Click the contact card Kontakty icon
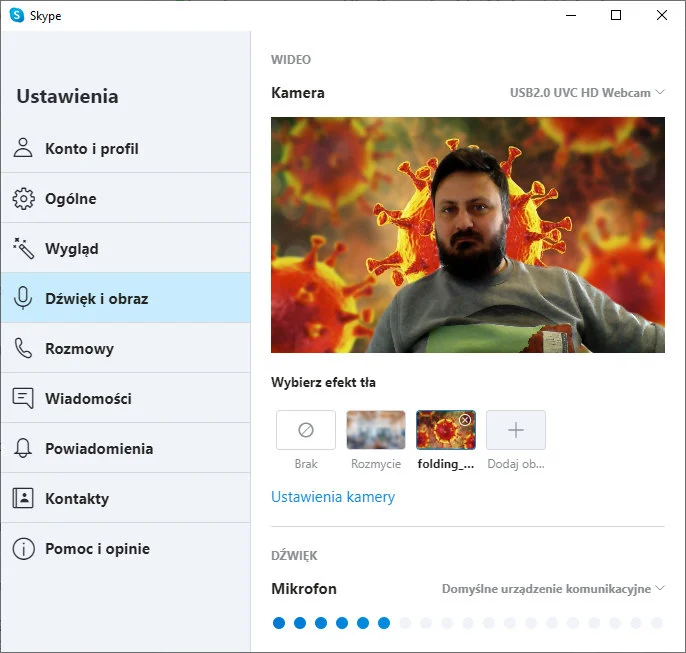686x653 pixels. coord(23,498)
